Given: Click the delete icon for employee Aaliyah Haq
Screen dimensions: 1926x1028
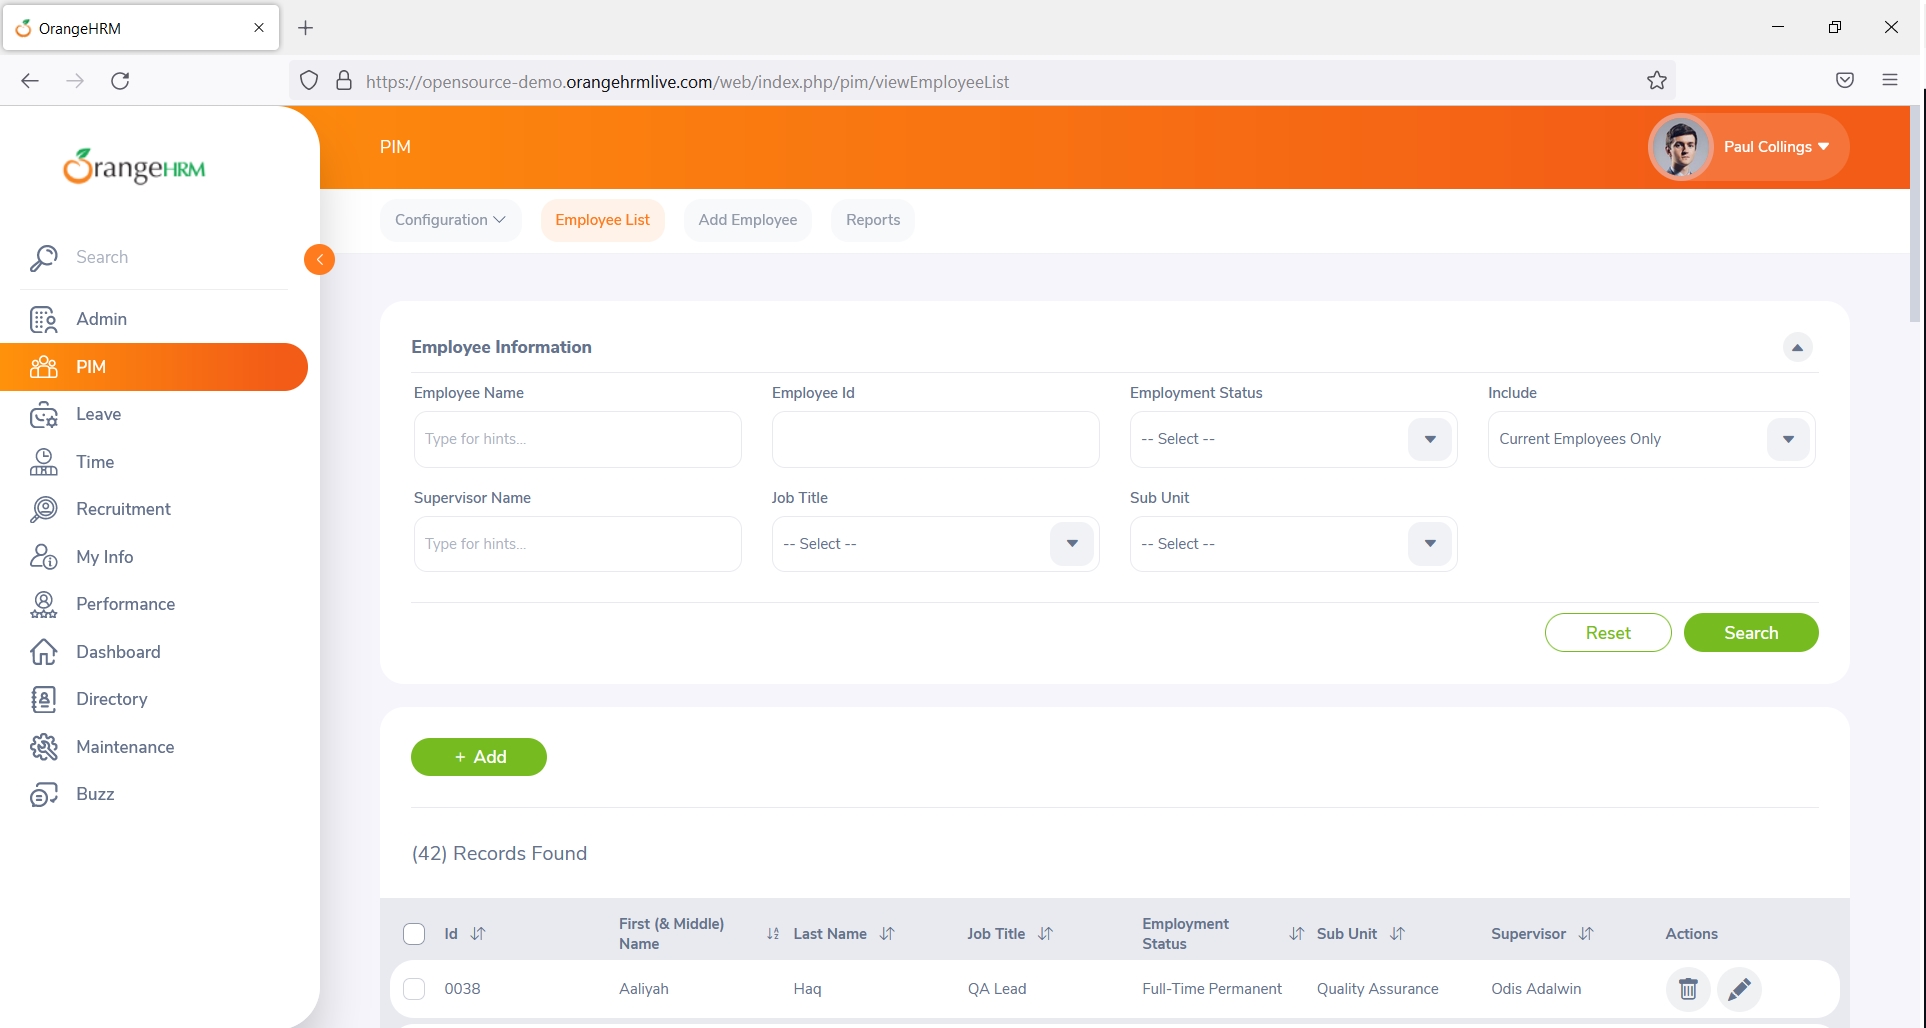Looking at the screenshot, I should click(x=1688, y=989).
